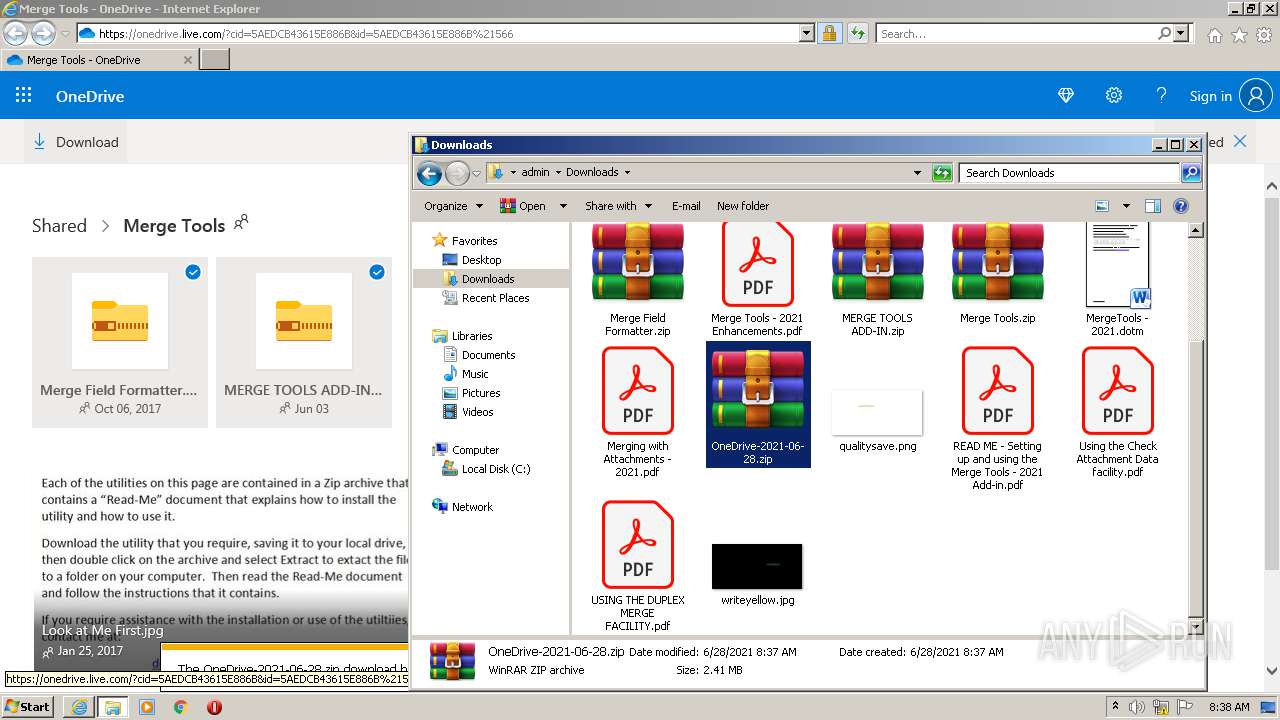The width and height of the screenshot is (1280, 720).
Task: Open the Merge Field Formatter zip card
Action: (120, 342)
